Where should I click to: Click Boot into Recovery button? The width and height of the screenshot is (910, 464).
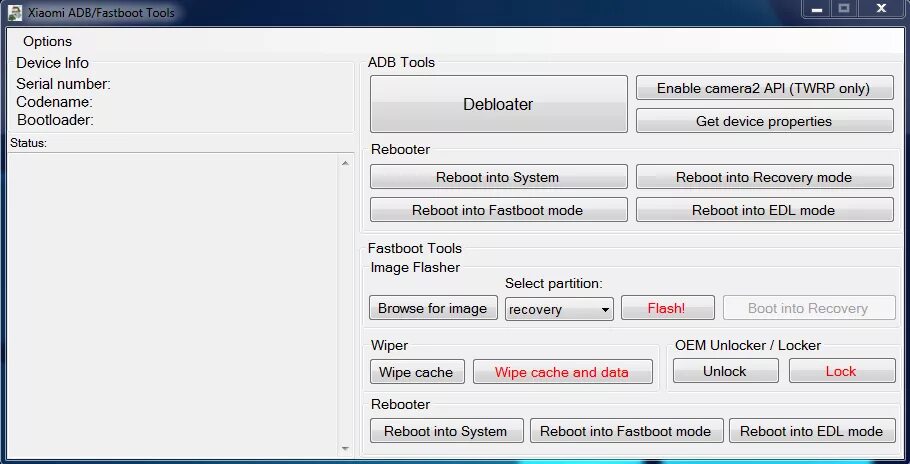[x=808, y=308]
